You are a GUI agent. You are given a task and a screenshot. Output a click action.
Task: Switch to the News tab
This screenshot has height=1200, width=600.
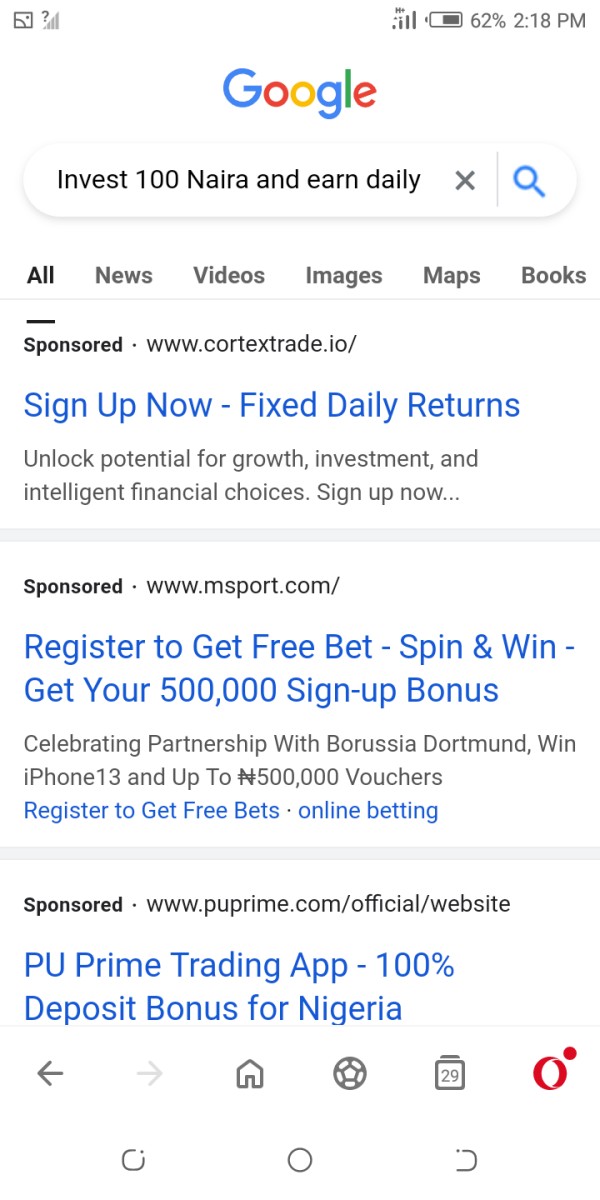click(x=124, y=275)
